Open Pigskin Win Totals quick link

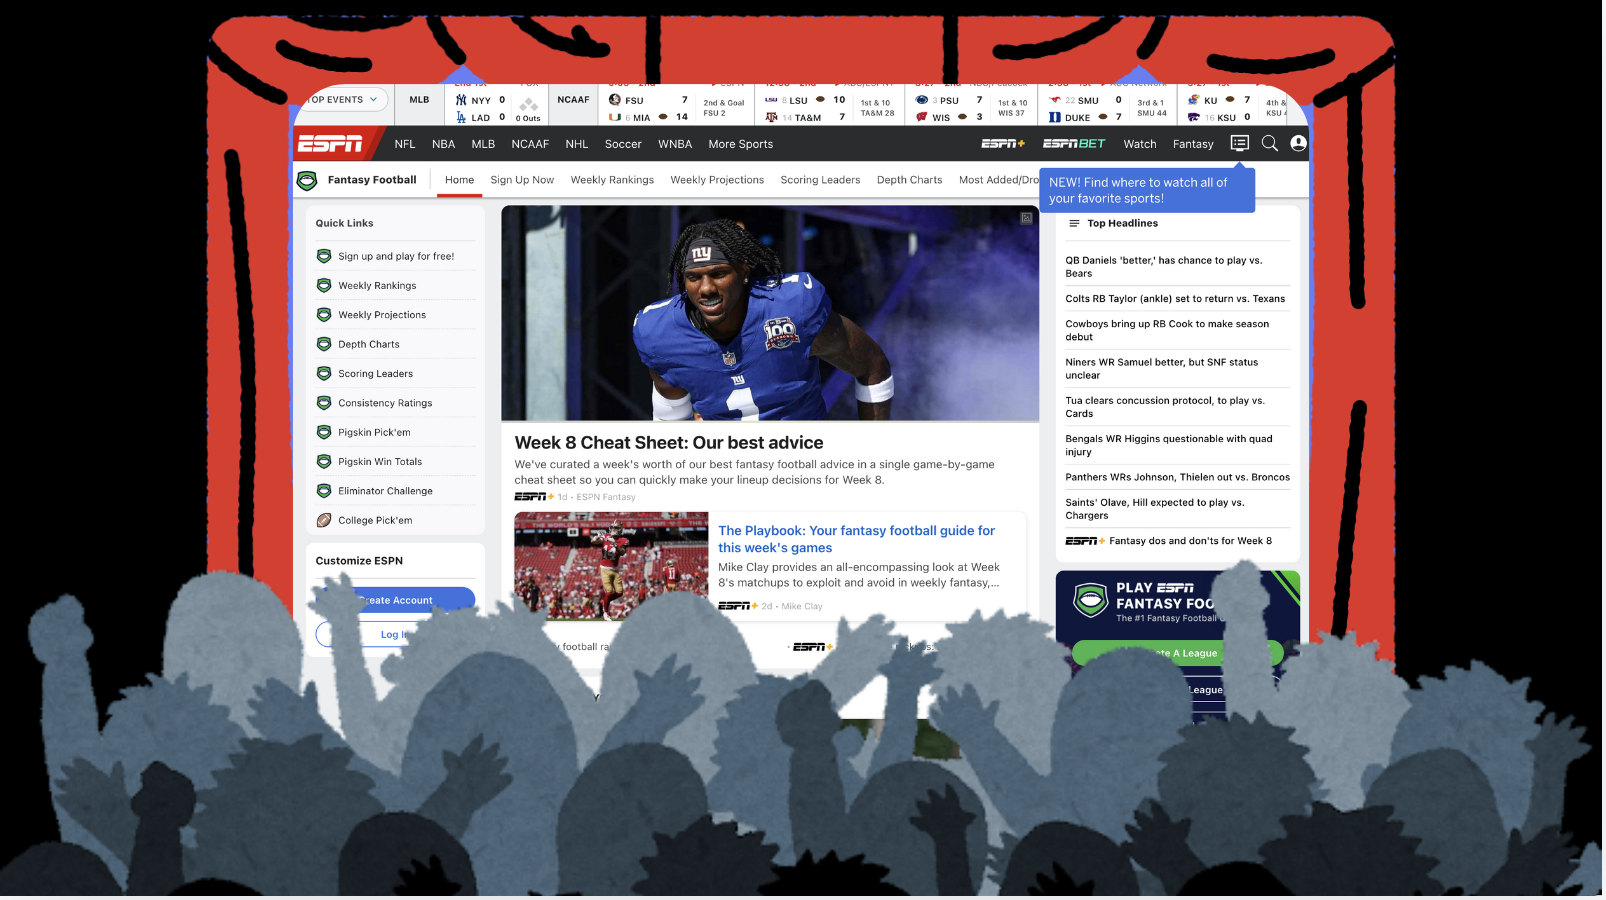coord(380,462)
